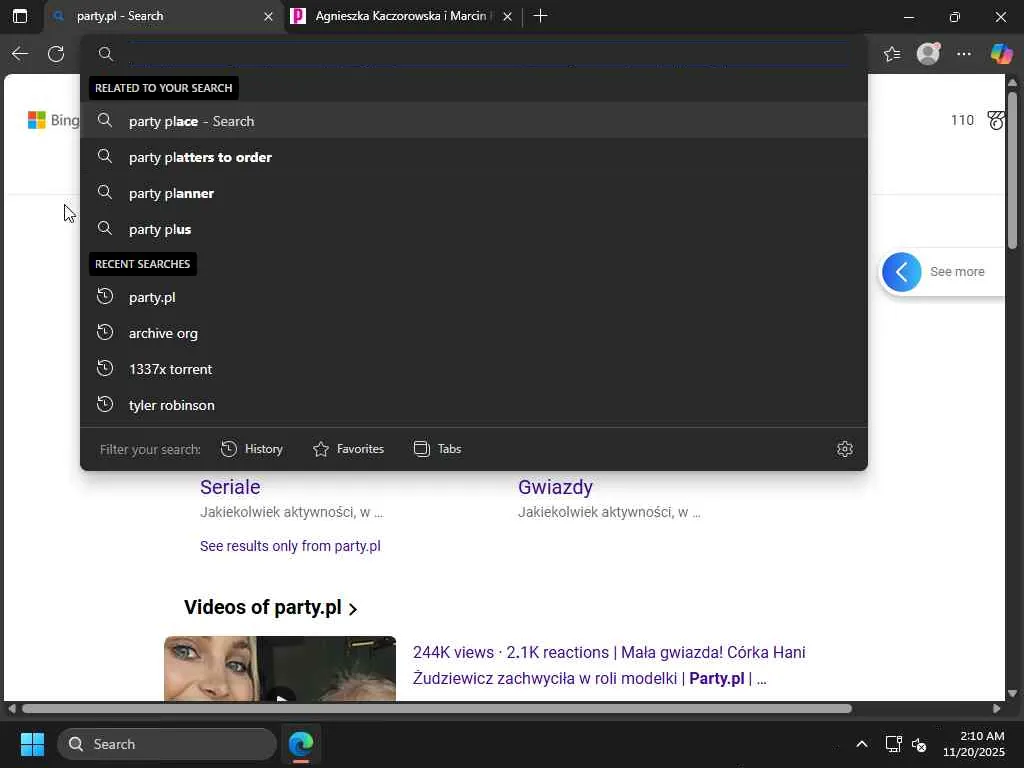The width and height of the screenshot is (1024, 768).
Task: Open a new tab with plus icon
Action: pos(540,16)
